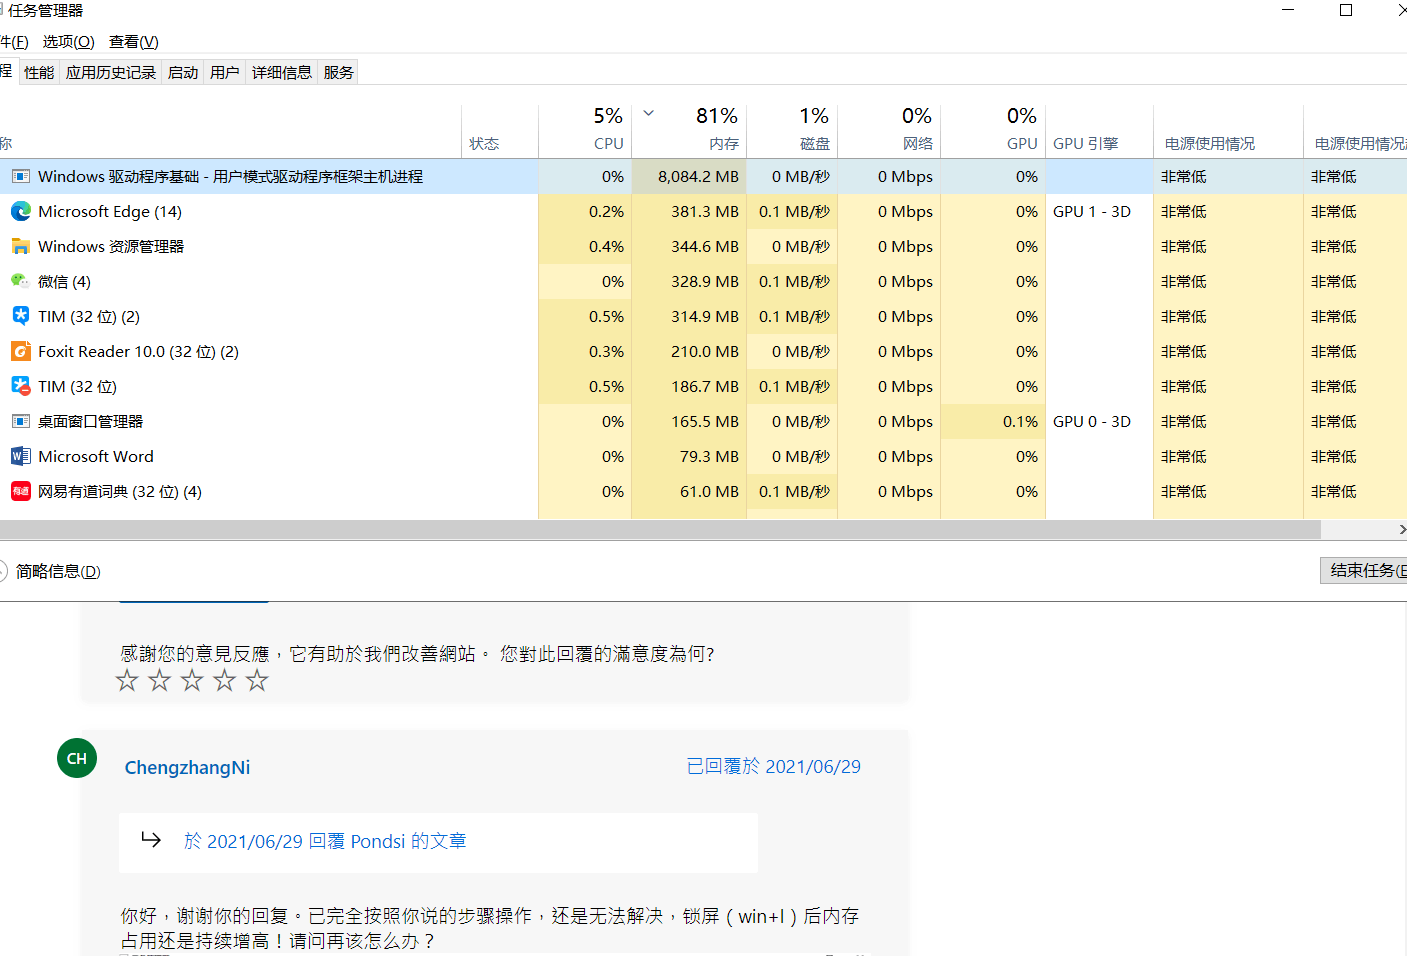1407x956 pixels.
Task: Minimize the Task Manager window
Action: pos(1288,10)
